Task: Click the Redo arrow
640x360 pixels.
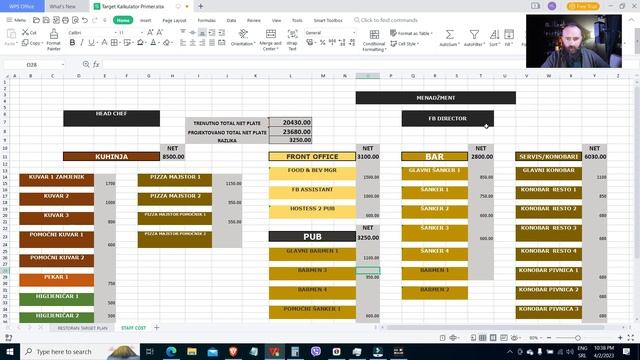Action: coord(95,20)
